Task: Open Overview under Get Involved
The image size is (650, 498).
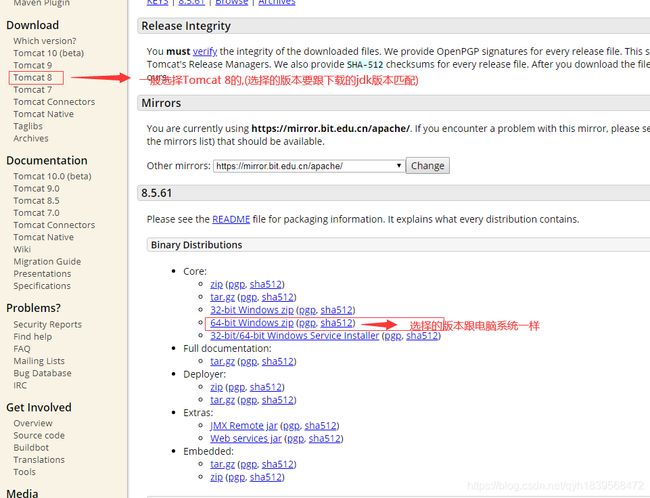Action: [33, 423]
